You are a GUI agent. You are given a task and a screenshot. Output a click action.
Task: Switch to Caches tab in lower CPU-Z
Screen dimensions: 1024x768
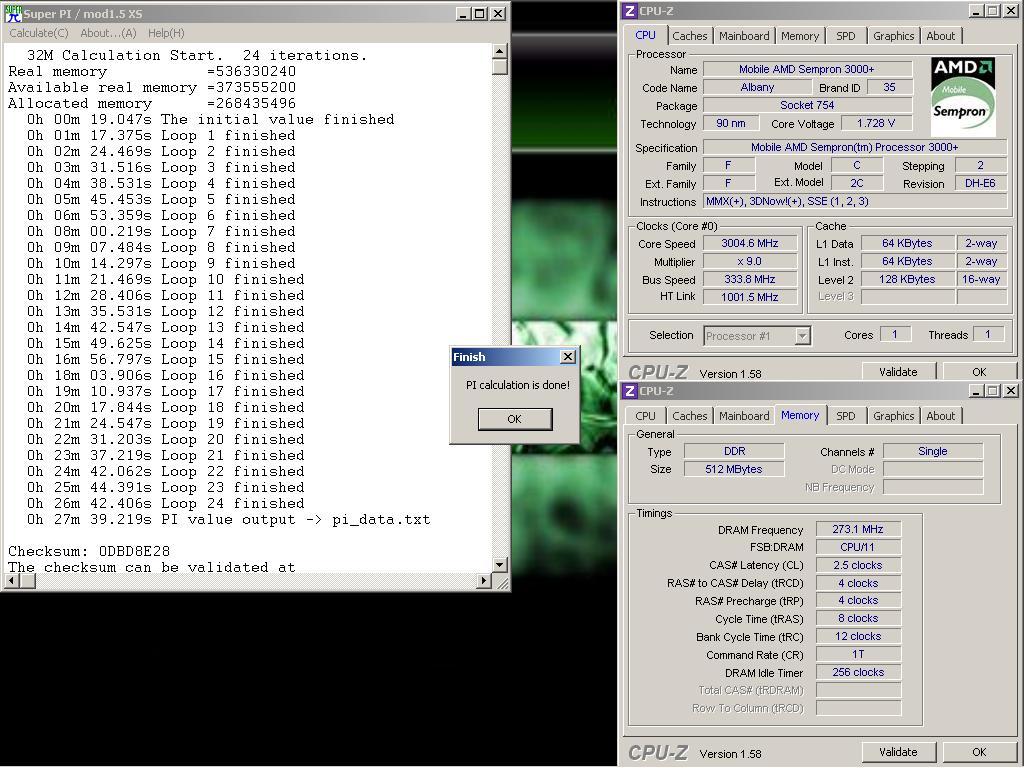coord(690,416)
